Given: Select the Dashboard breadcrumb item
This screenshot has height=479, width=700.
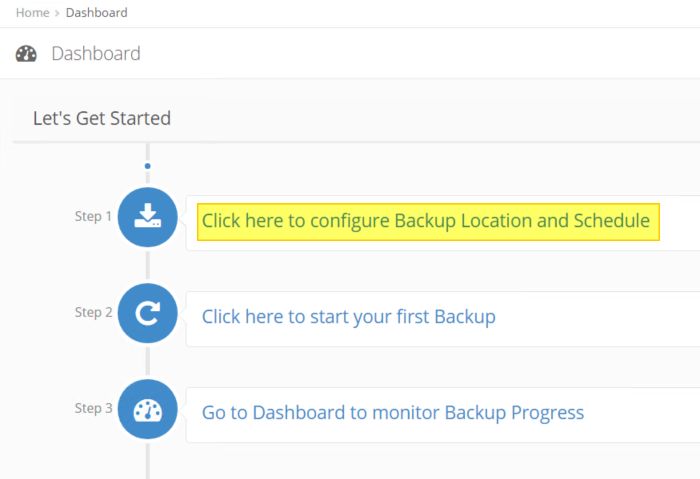Looking at the screenshot, I should coord(96,13).
